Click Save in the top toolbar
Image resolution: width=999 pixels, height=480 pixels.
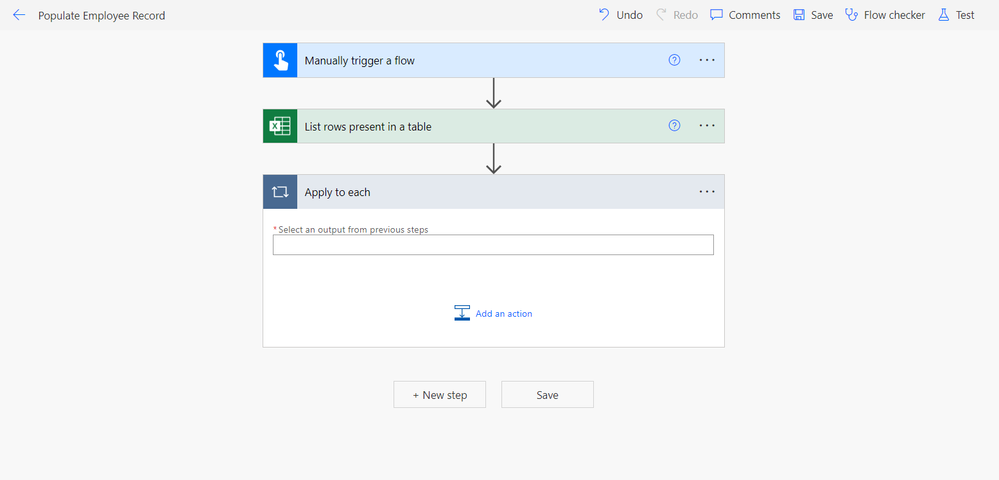coord(812,15)
